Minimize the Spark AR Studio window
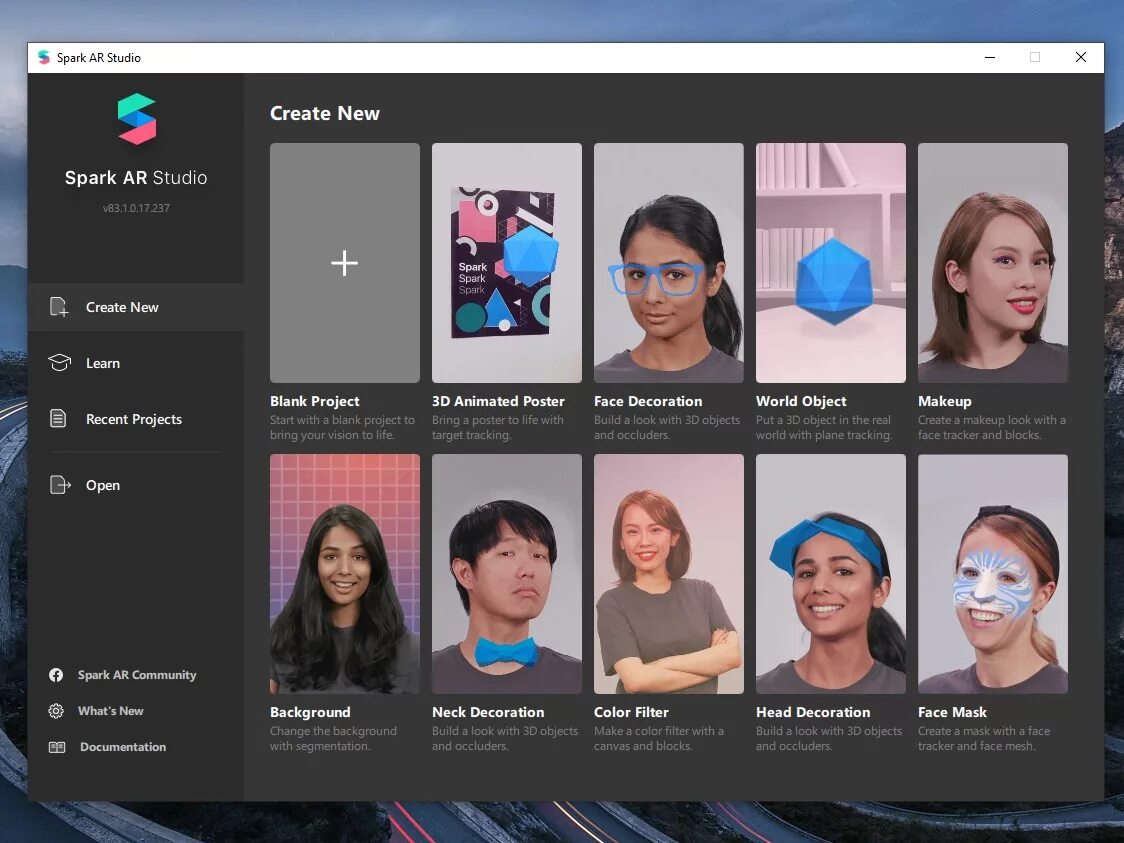 coord(990,57)
